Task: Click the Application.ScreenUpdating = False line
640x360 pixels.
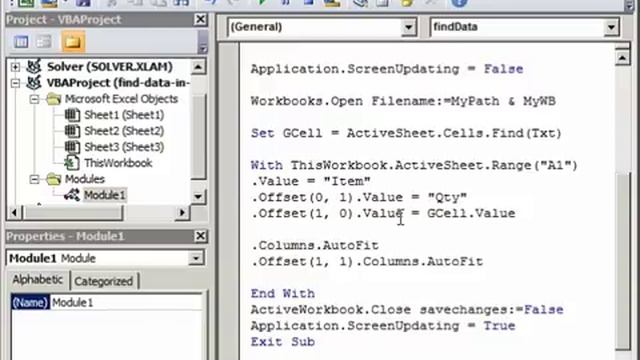Action: point(387,69)
